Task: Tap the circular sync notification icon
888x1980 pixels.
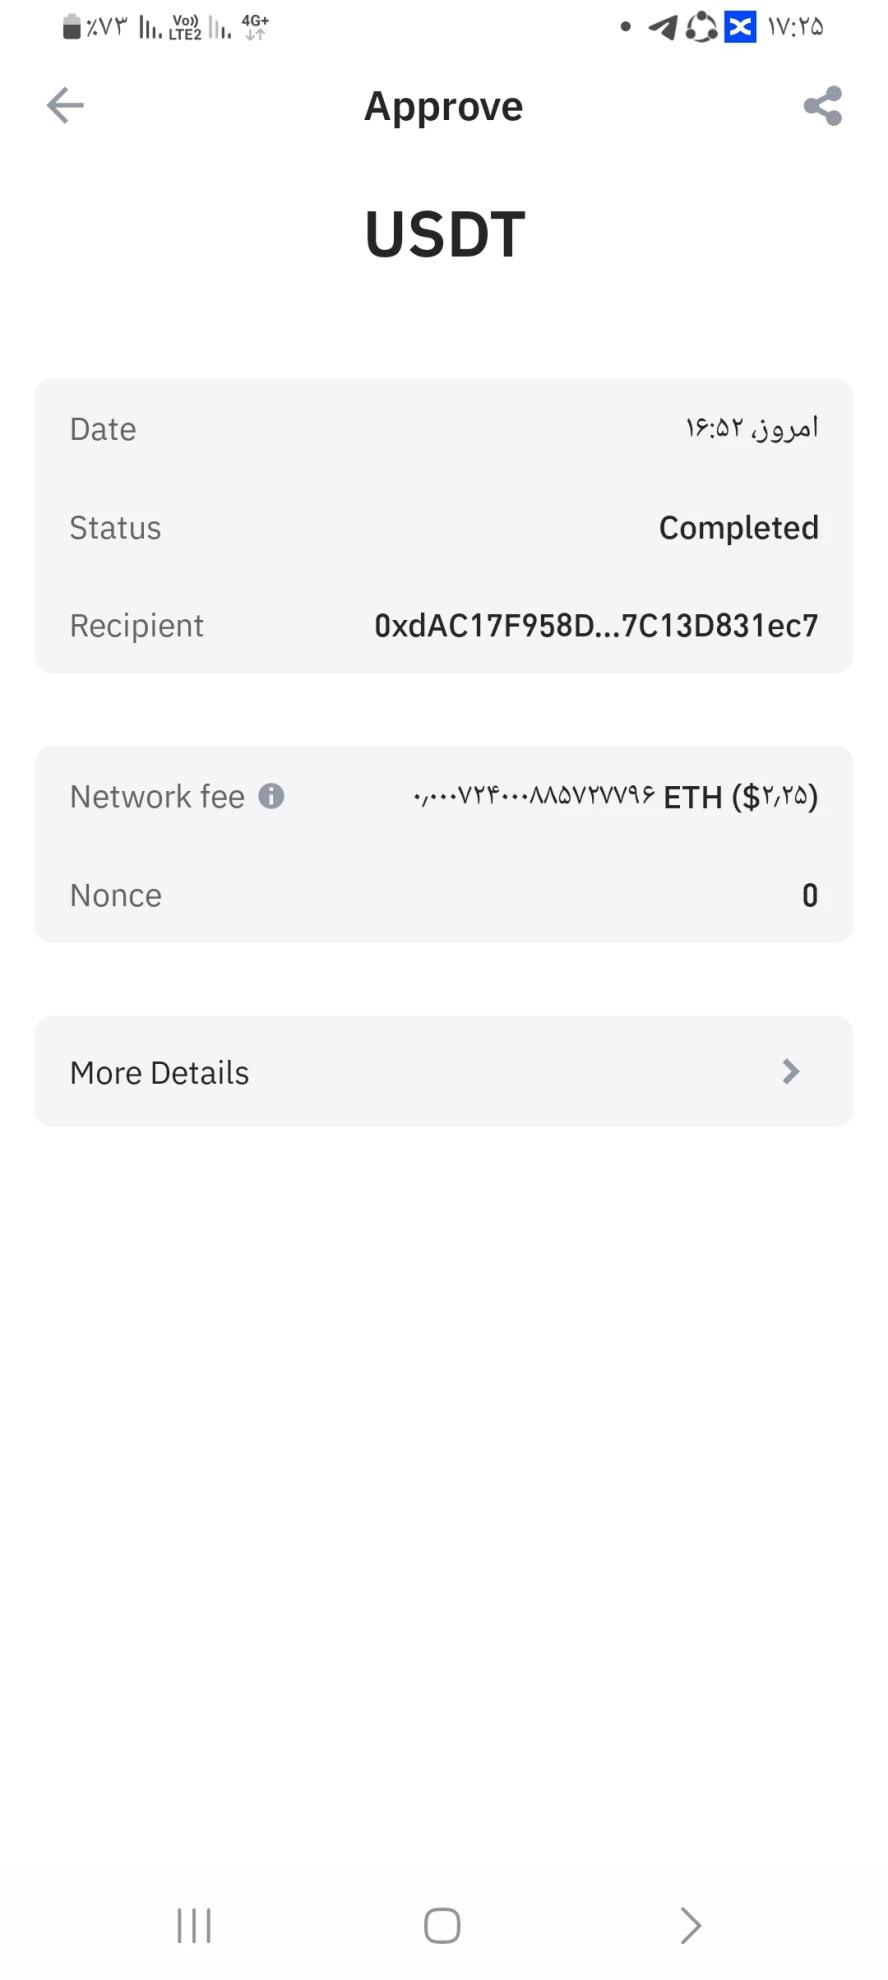Action: pyautogui.click(x=702, y=27)
